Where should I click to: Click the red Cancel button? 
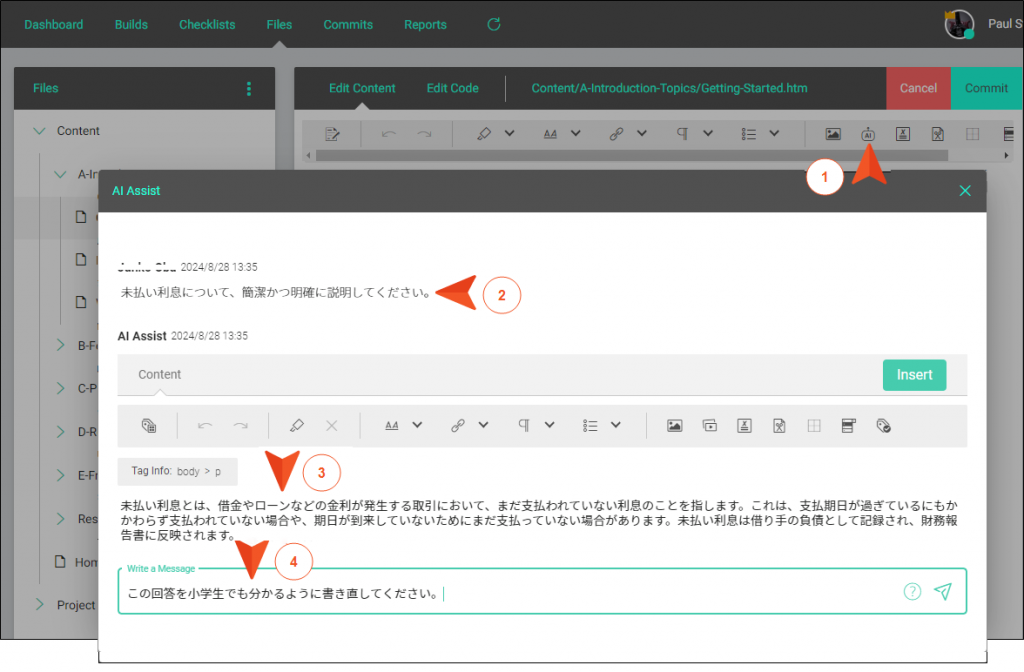tap(918, 88)
